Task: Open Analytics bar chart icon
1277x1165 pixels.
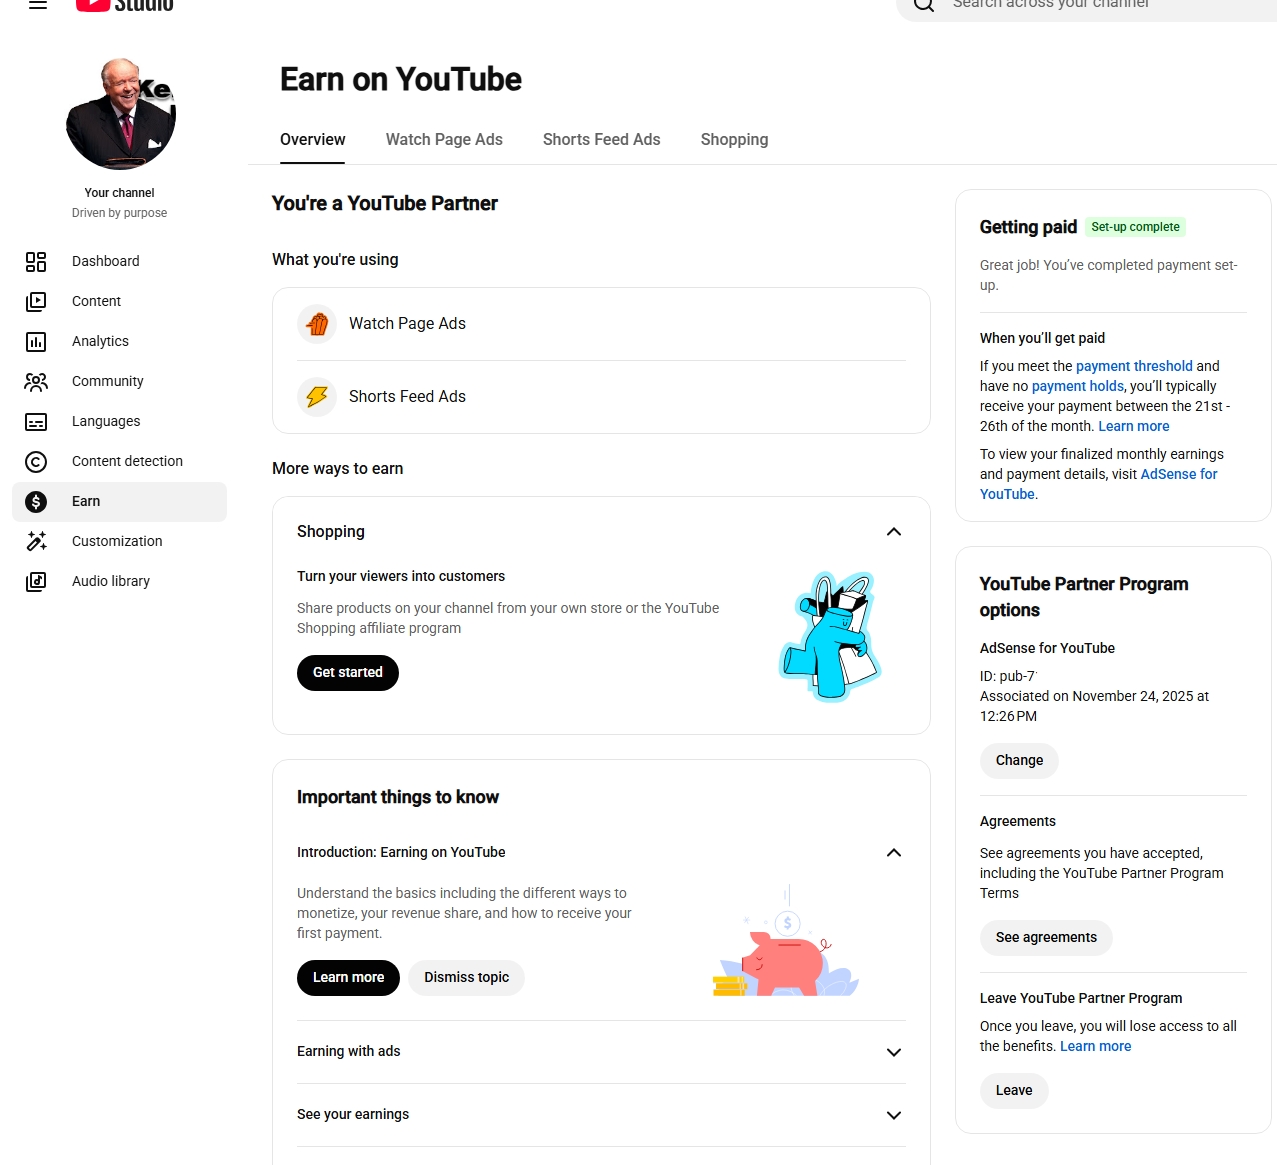Action: [x=36, y=341]
